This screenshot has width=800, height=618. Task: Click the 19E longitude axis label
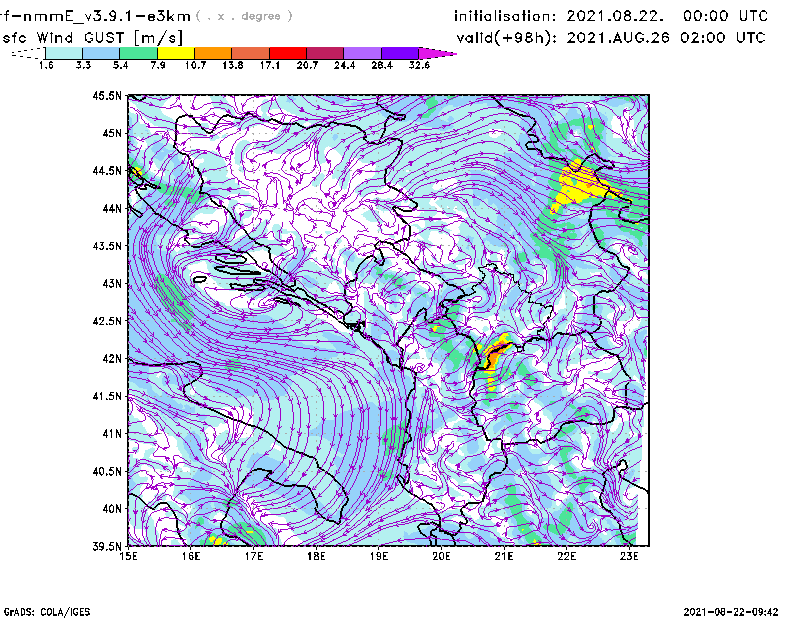point(379,556)
